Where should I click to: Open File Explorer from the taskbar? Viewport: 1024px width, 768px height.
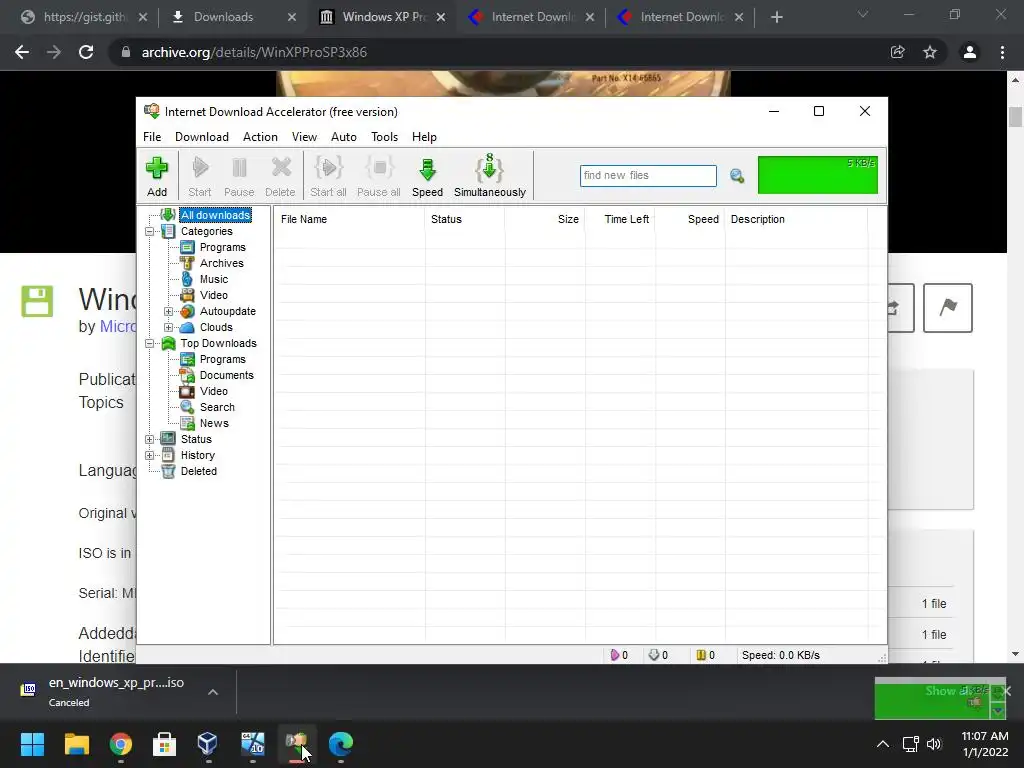[76, 744]
